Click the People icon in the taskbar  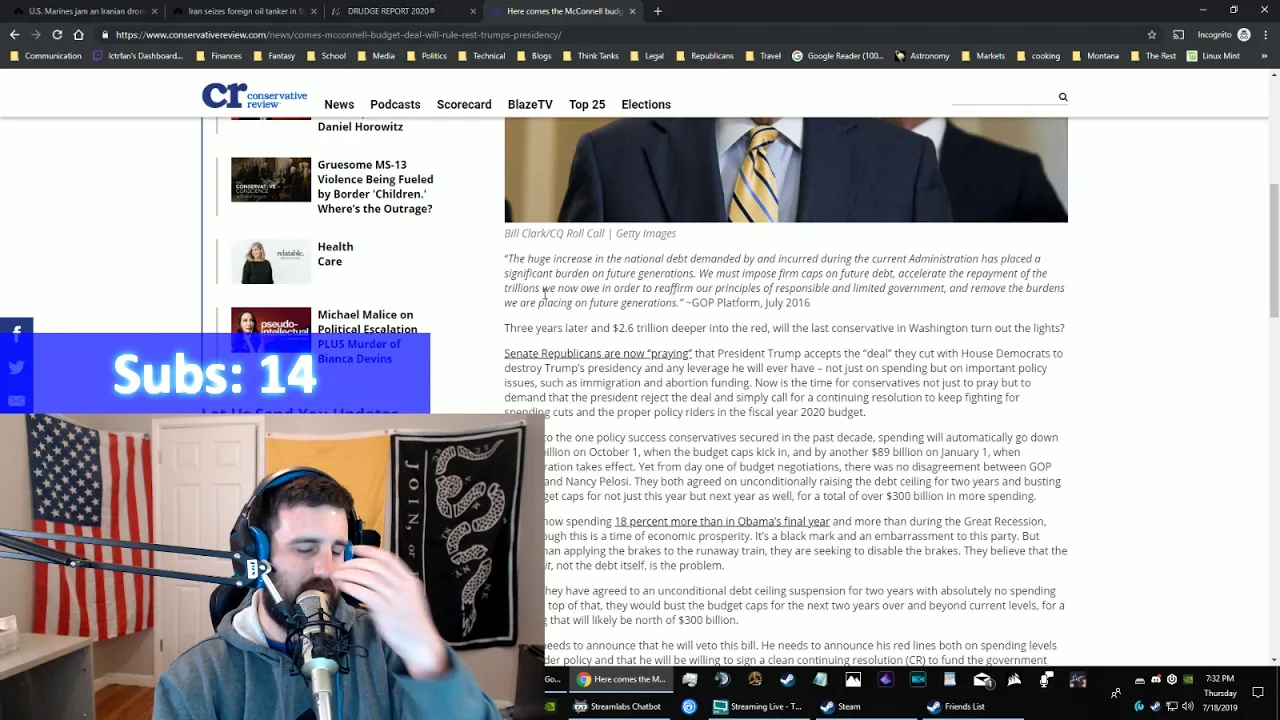coord(1116,692)
